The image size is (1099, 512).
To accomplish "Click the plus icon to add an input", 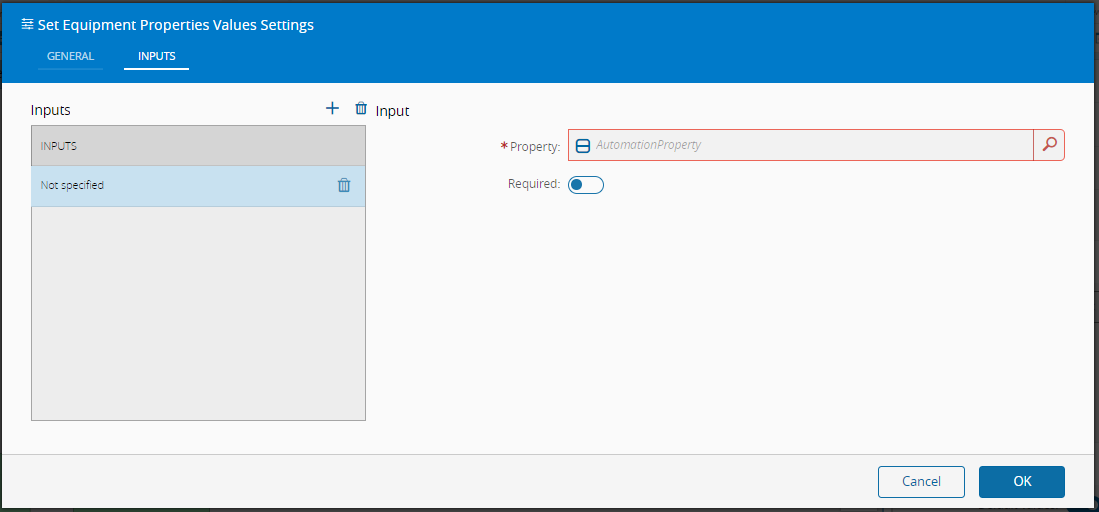I will point(332,108).
